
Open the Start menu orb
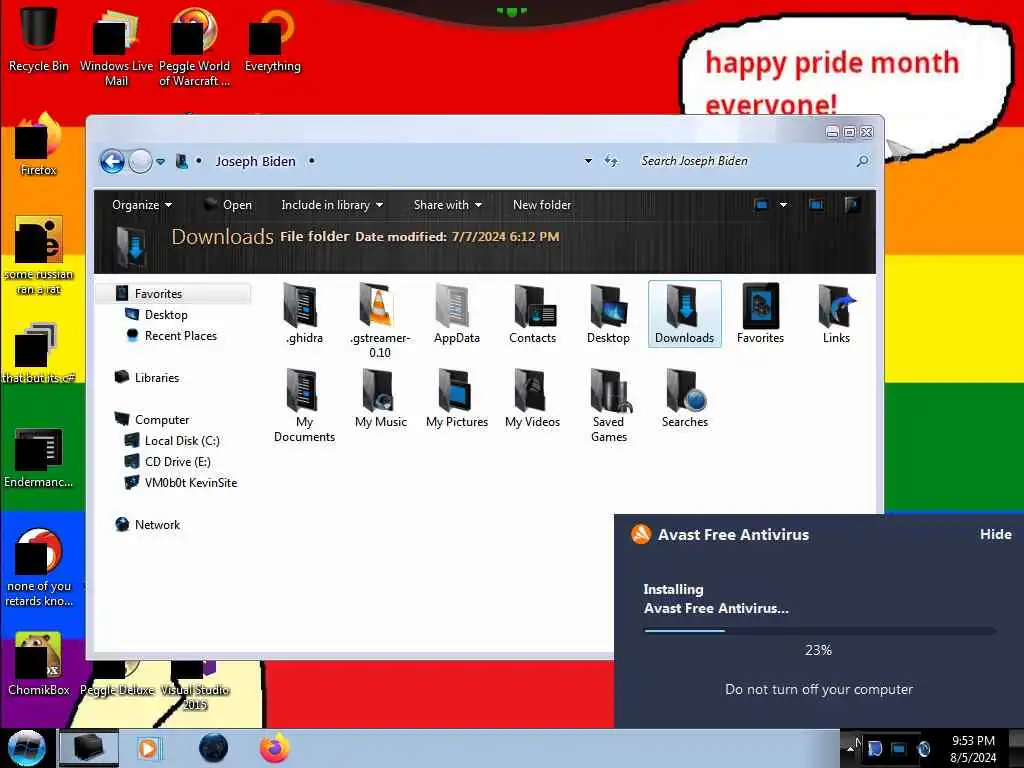pyautogui.click(x=27, y=748)
